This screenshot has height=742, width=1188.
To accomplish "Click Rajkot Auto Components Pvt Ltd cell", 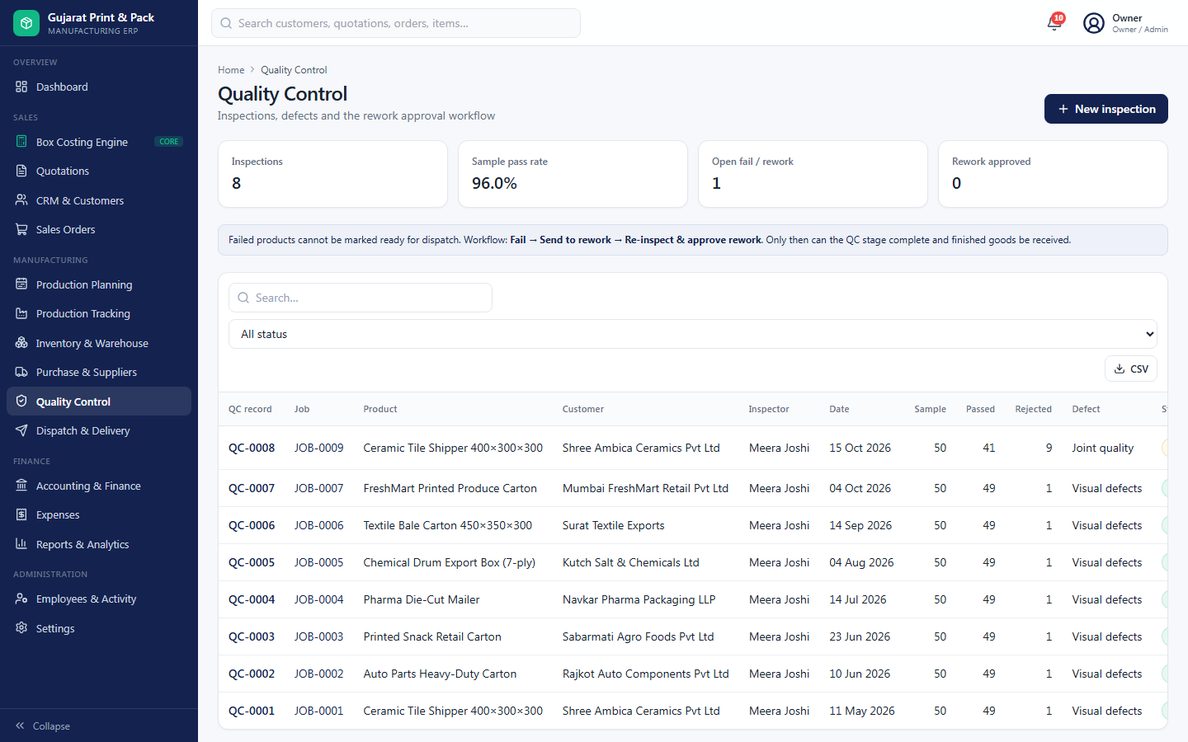I will 646,674.
